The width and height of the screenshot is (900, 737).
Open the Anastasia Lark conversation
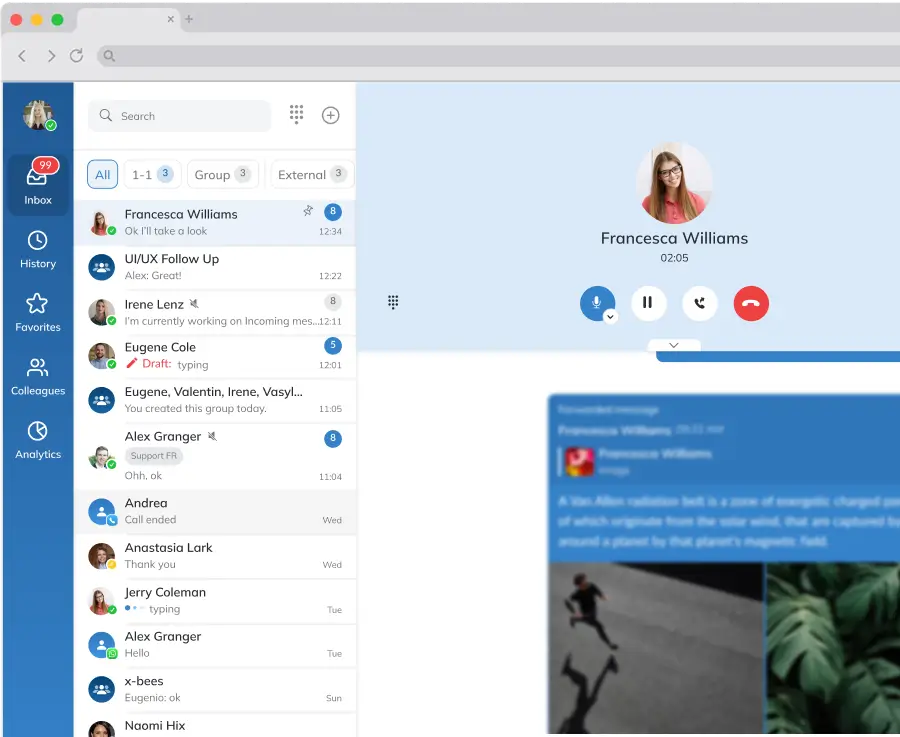pos(215,556)
